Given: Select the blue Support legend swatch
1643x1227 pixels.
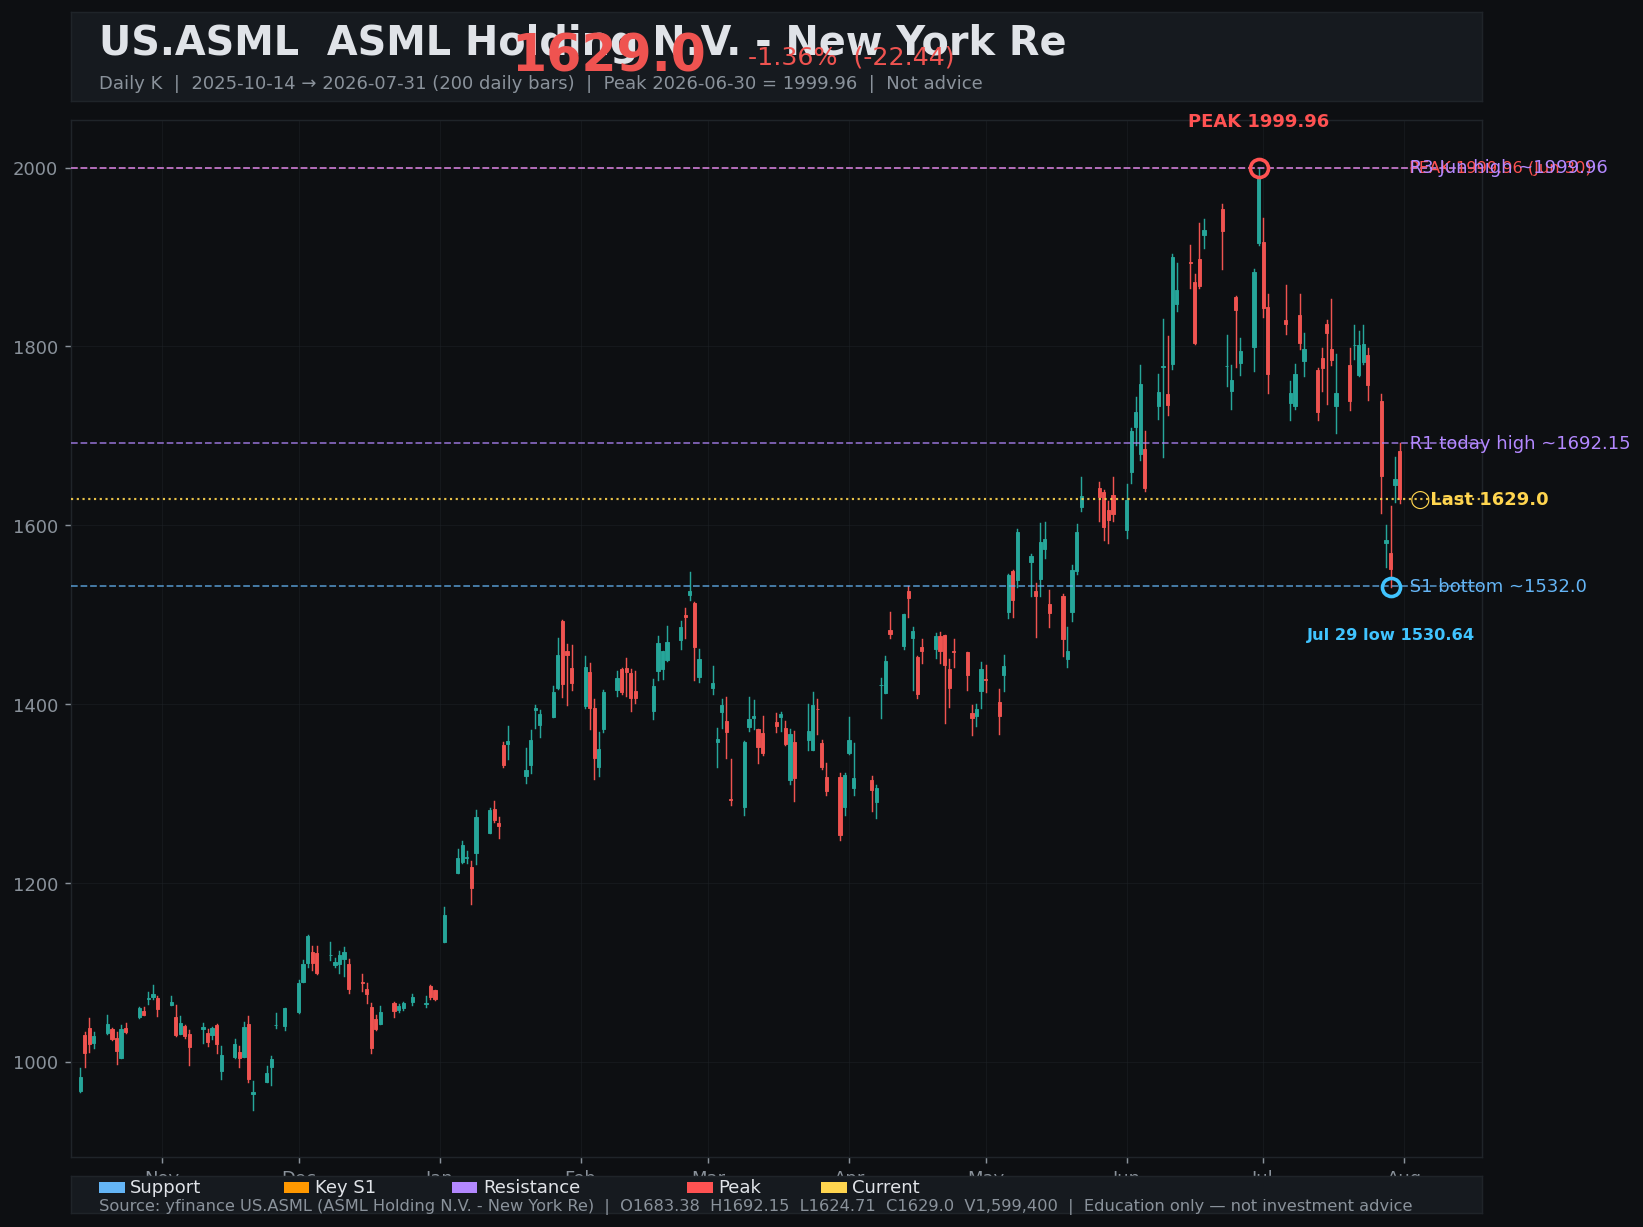Looking at the screenshot, I should (112, 1188).
